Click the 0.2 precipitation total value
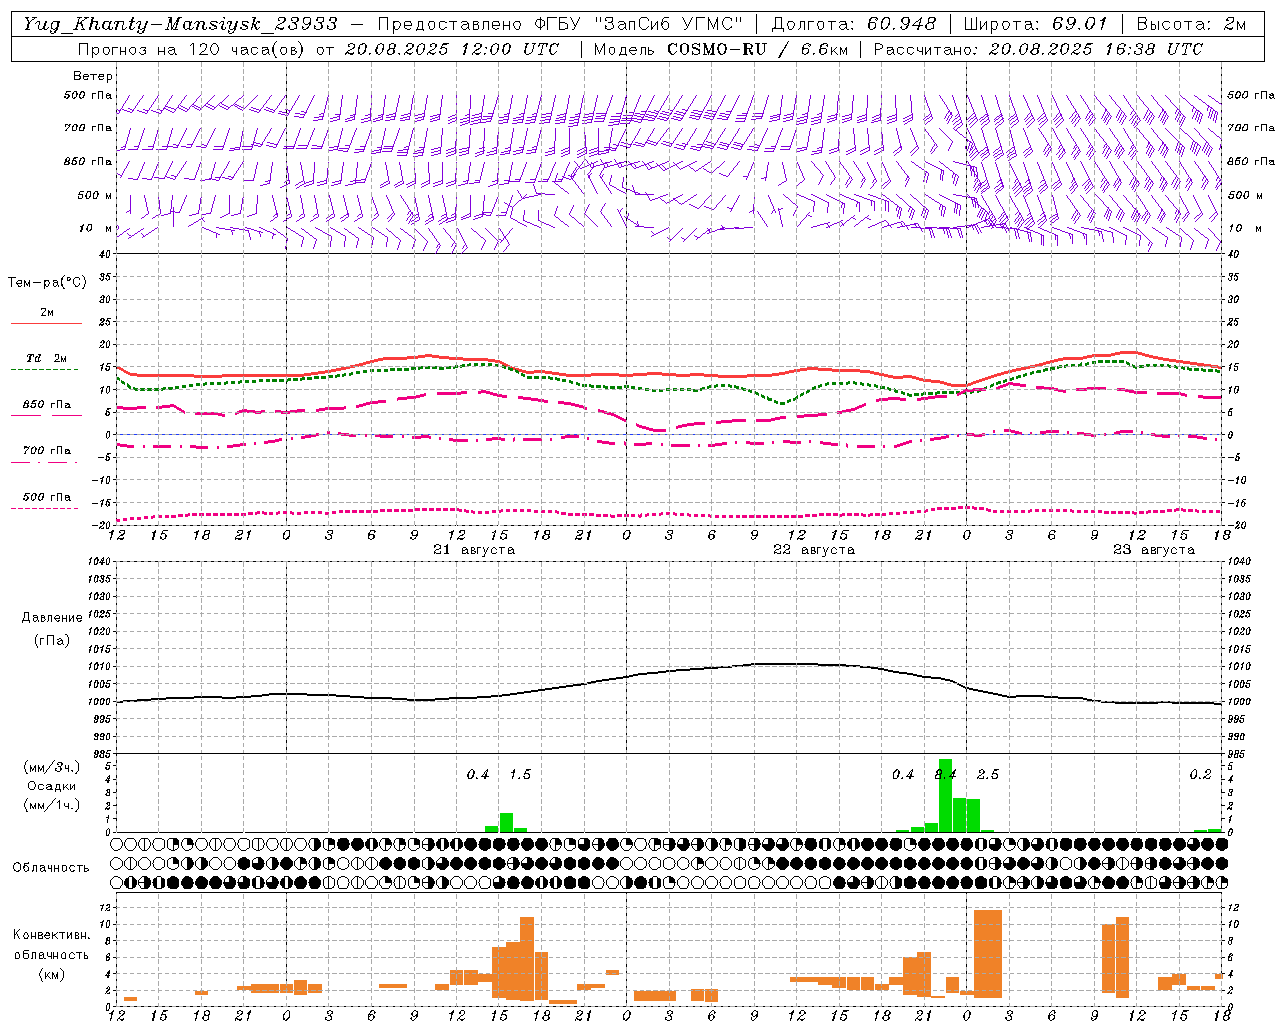1280x1024 pixels. coord(1200,775)
